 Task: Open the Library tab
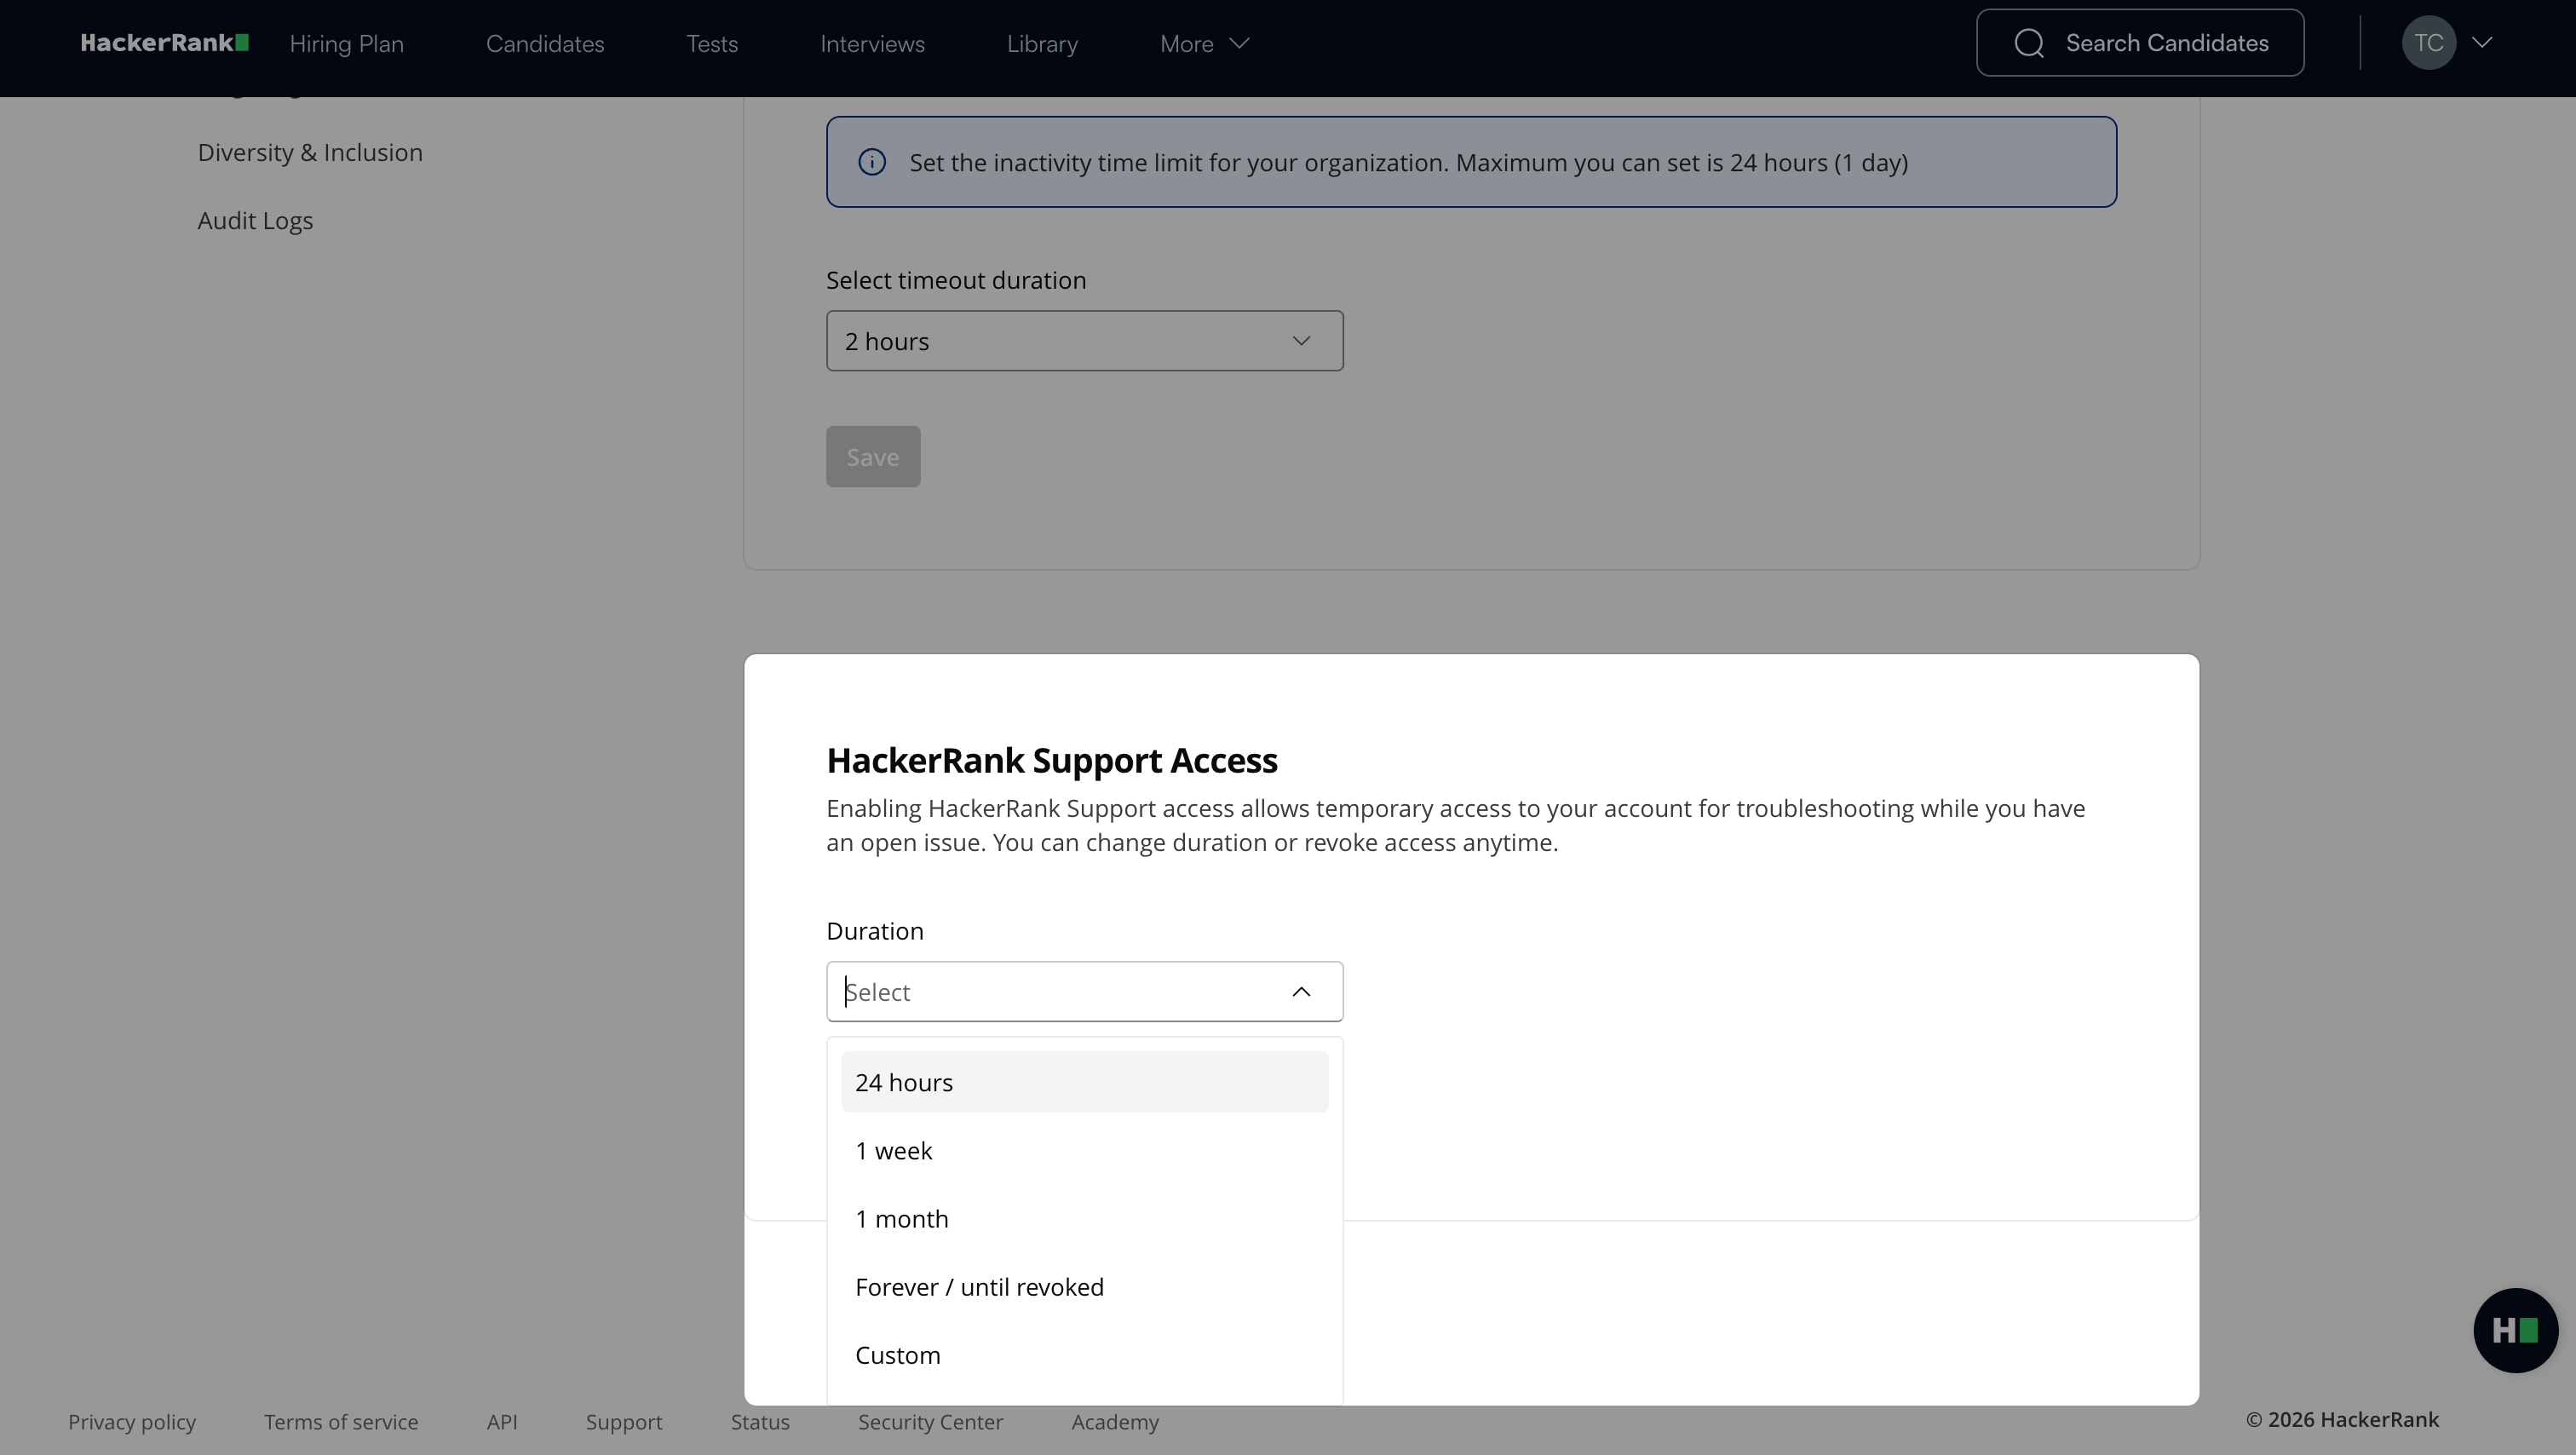[1042, 44]
